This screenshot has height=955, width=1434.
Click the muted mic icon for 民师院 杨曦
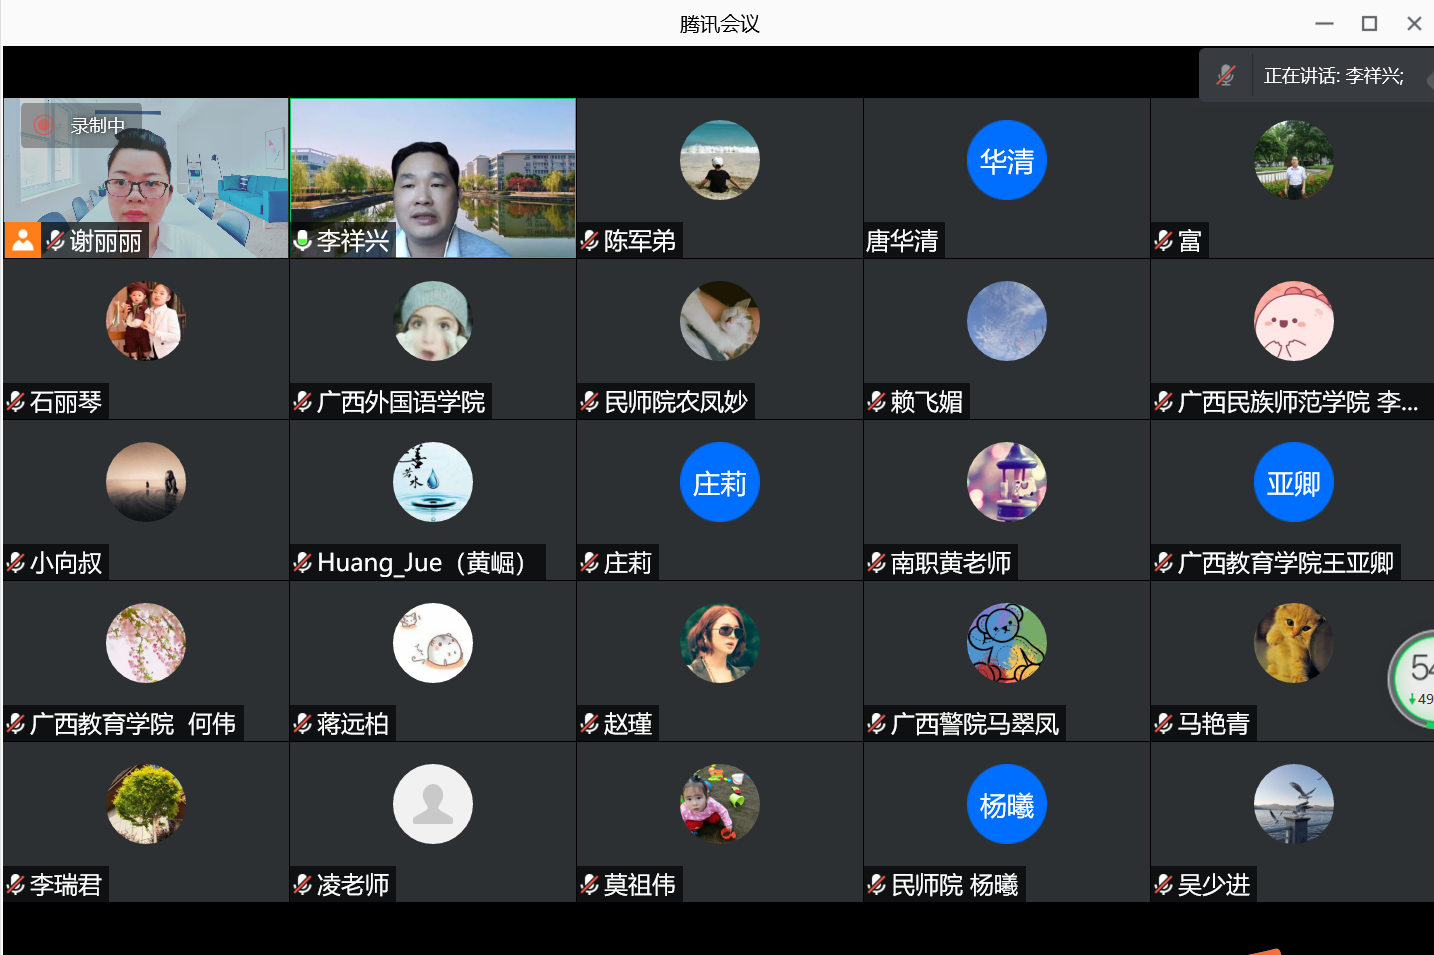tap(877, 885)
